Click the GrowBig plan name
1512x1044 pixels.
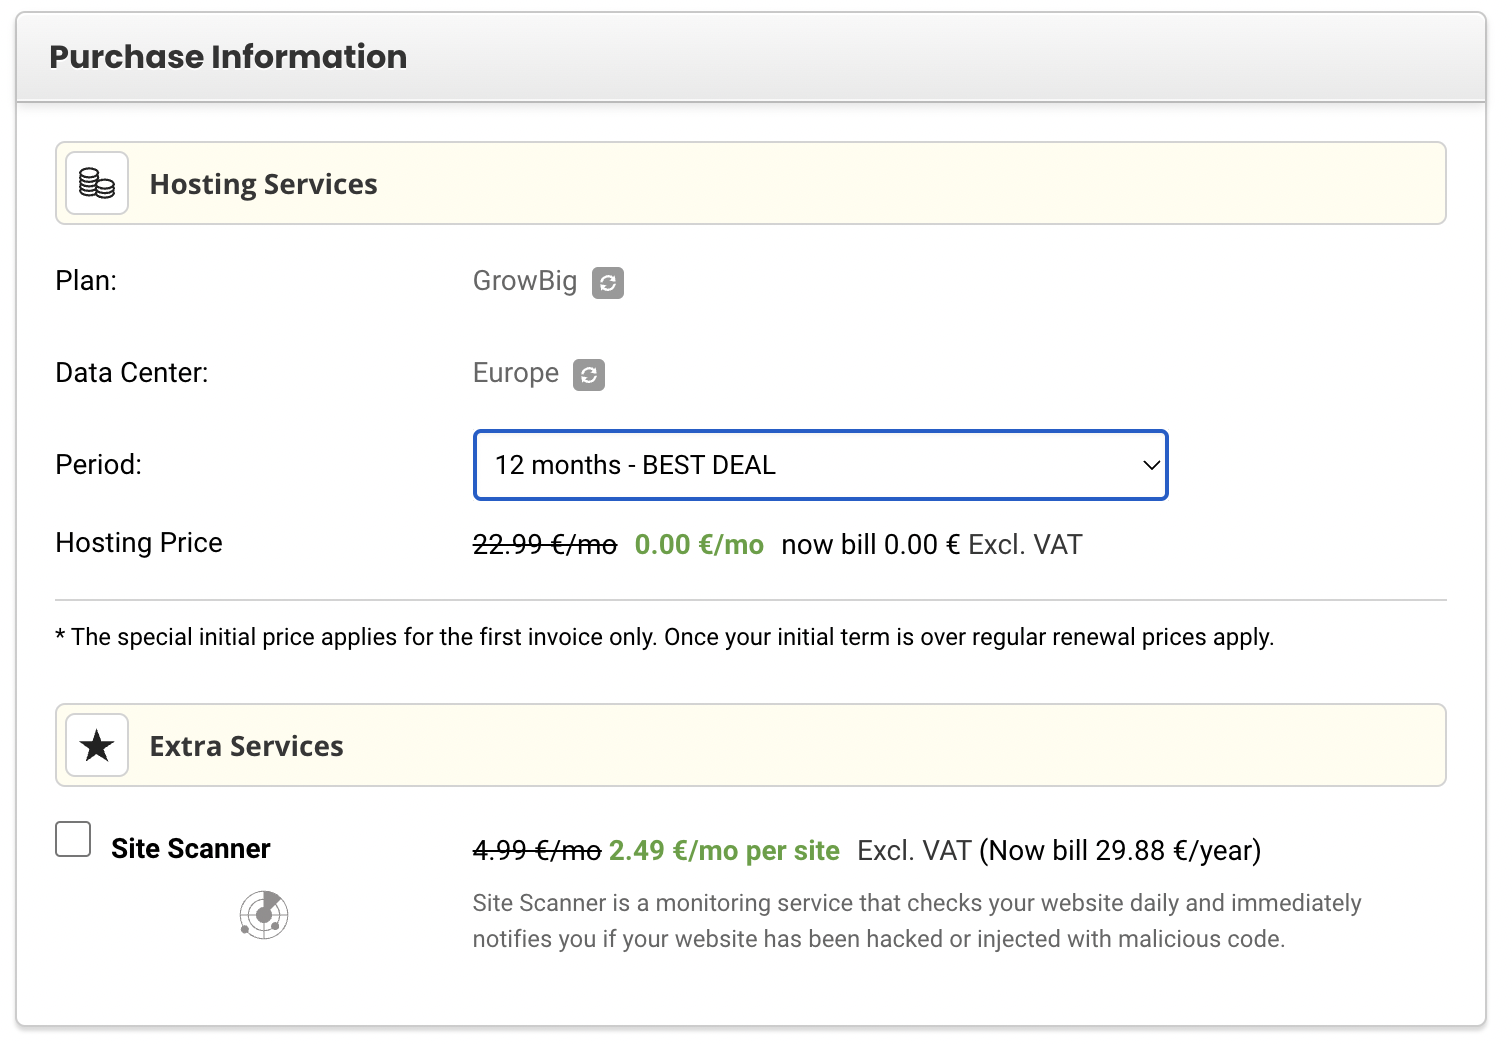coord(525,281)
